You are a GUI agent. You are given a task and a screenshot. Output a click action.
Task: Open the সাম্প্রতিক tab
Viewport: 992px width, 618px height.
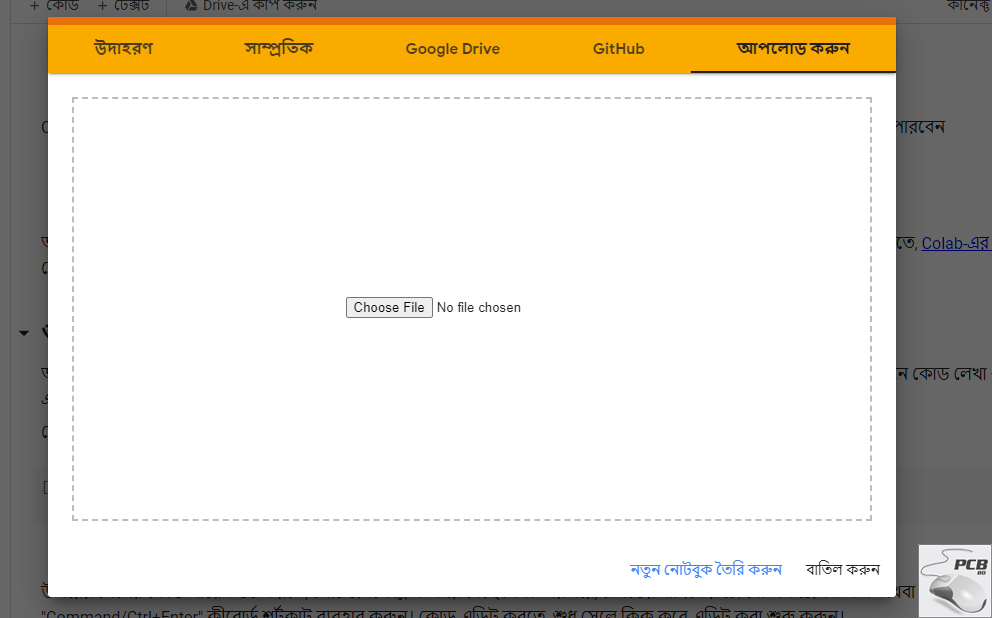pyautogui.click(x=278, y=49)
